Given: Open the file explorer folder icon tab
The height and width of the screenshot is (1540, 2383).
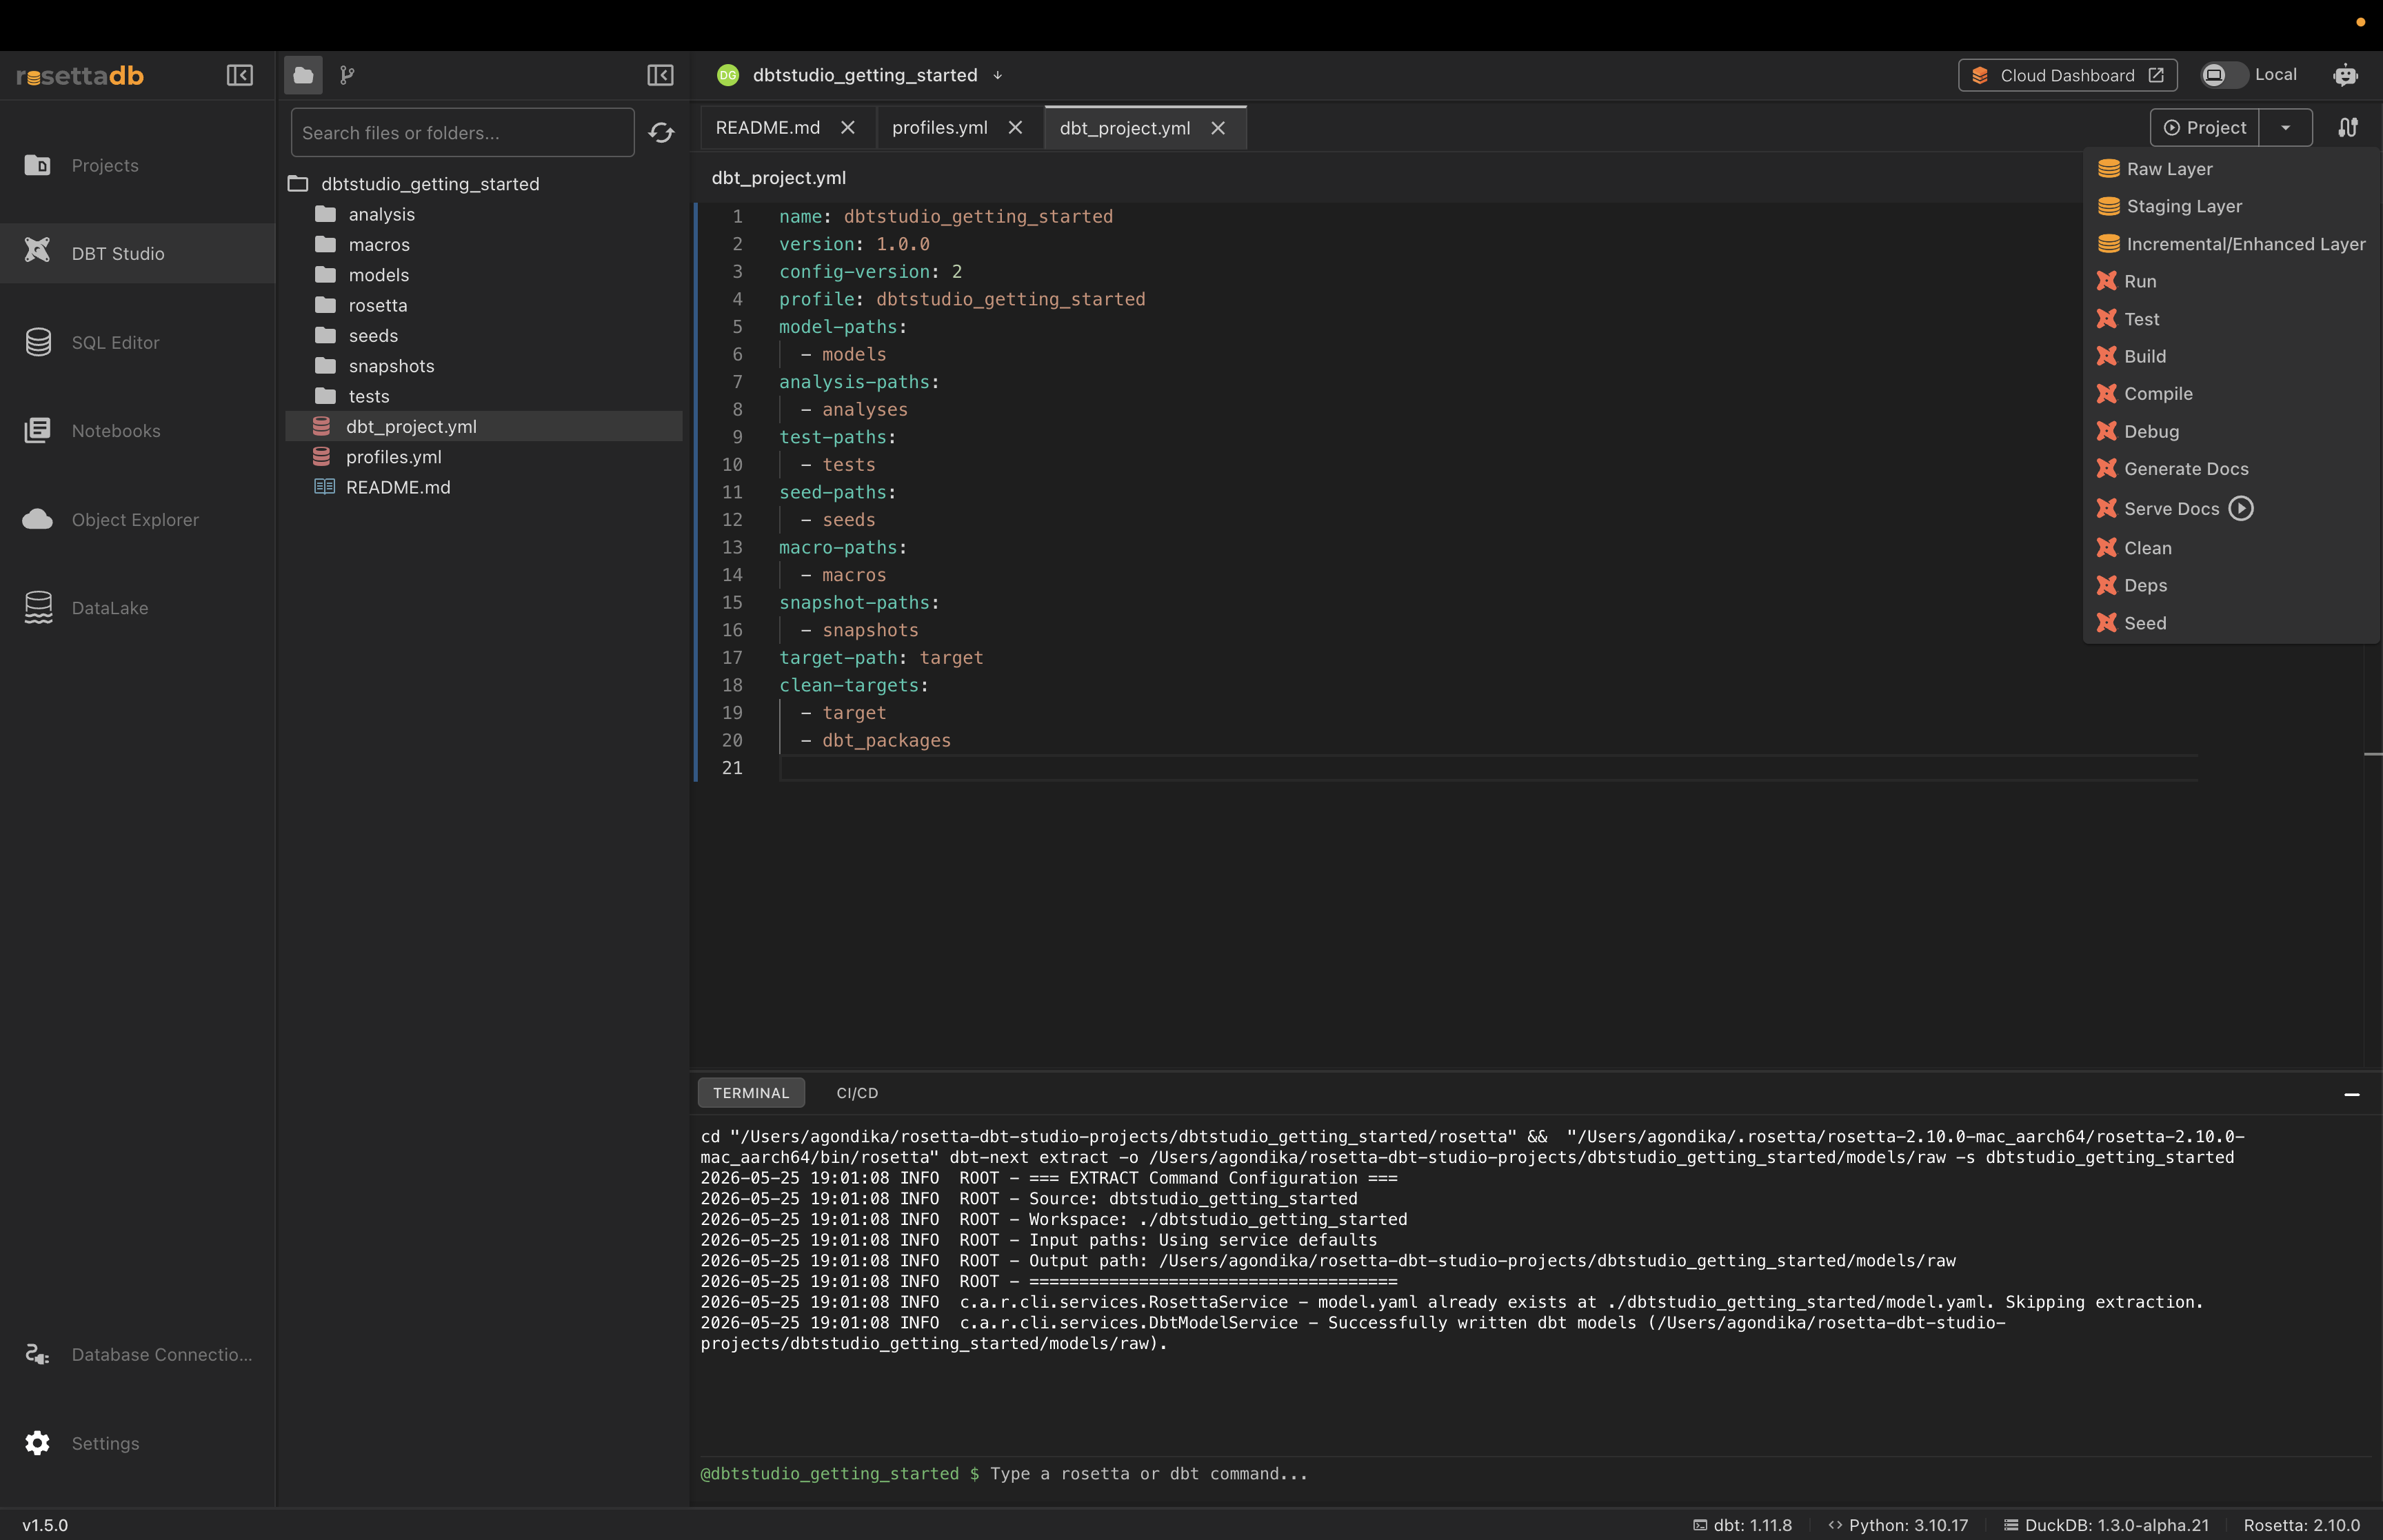Looking at the screenshot, I should coord(303,75).
